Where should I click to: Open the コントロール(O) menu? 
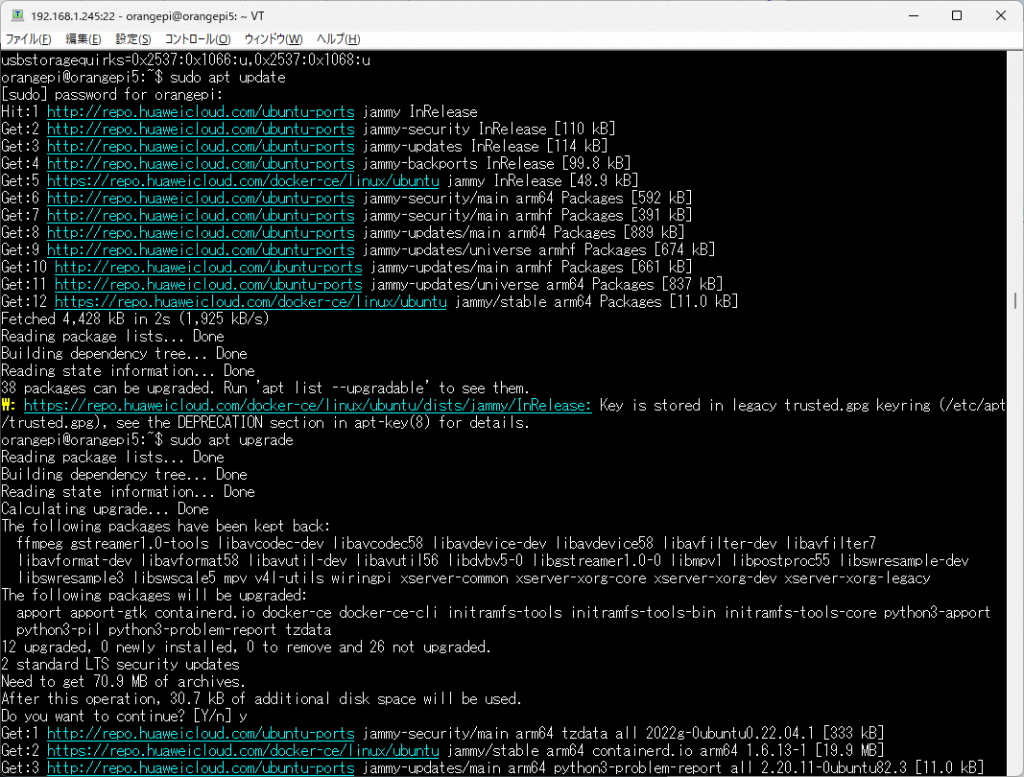(197, 39)
